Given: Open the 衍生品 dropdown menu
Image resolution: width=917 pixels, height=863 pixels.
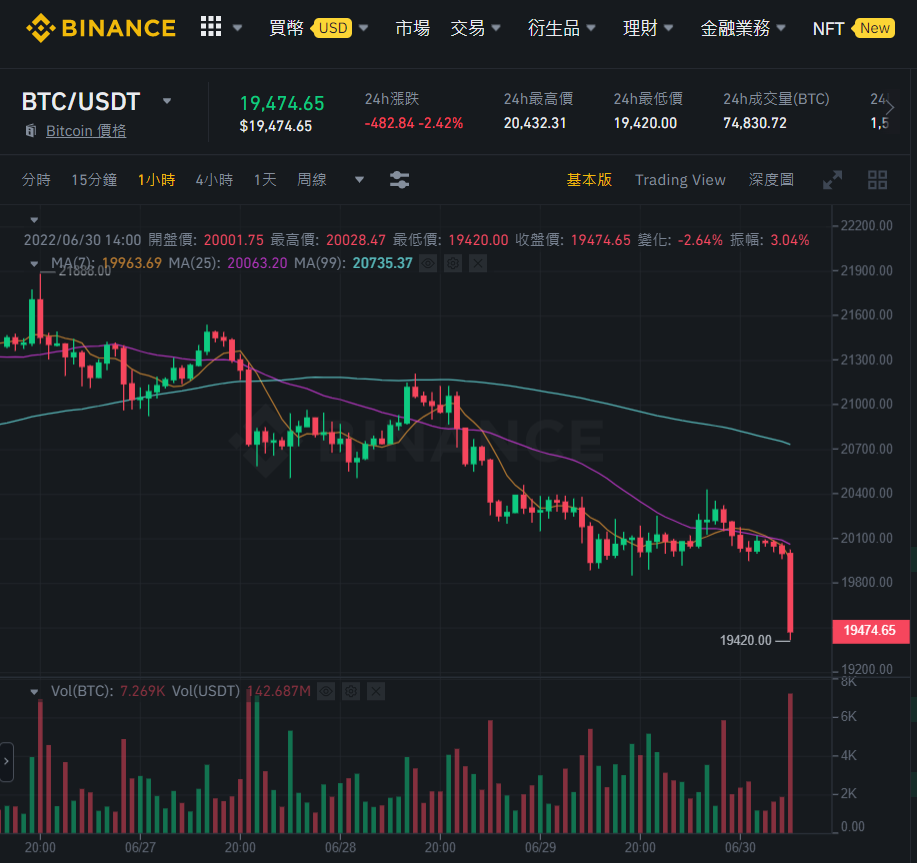Looking at the screenshot, I should point(561,27).
